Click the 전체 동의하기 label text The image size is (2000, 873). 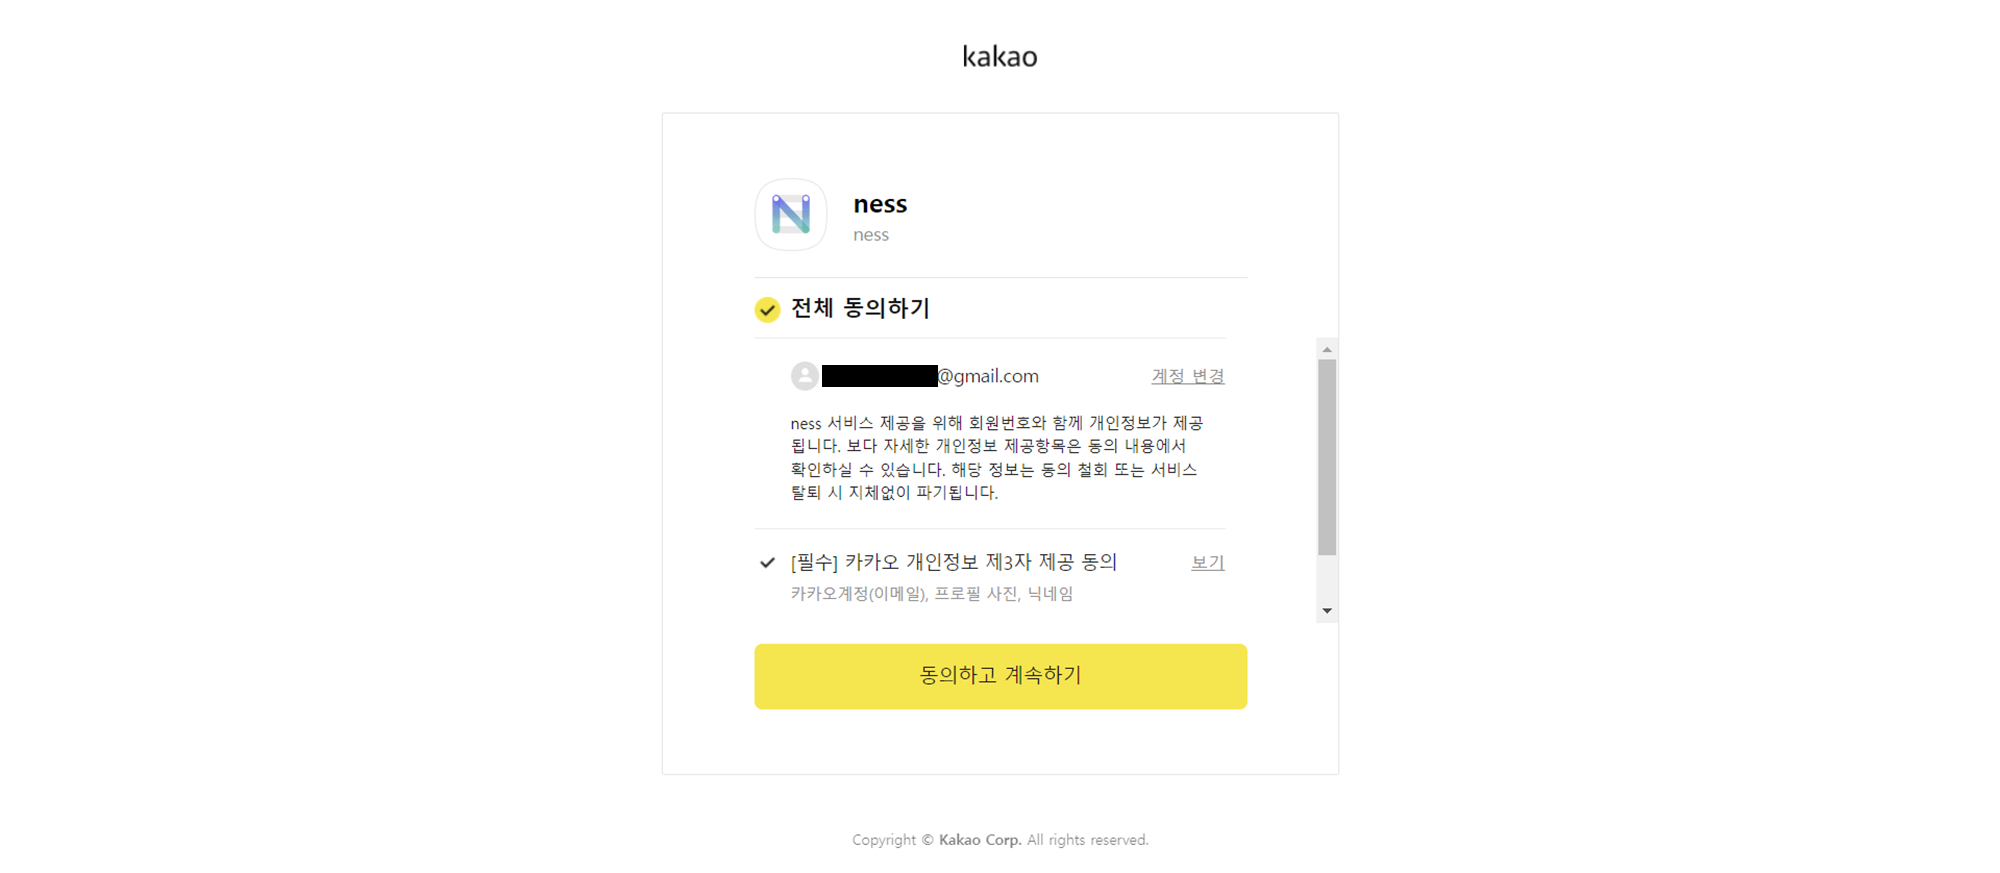[860, 308]
